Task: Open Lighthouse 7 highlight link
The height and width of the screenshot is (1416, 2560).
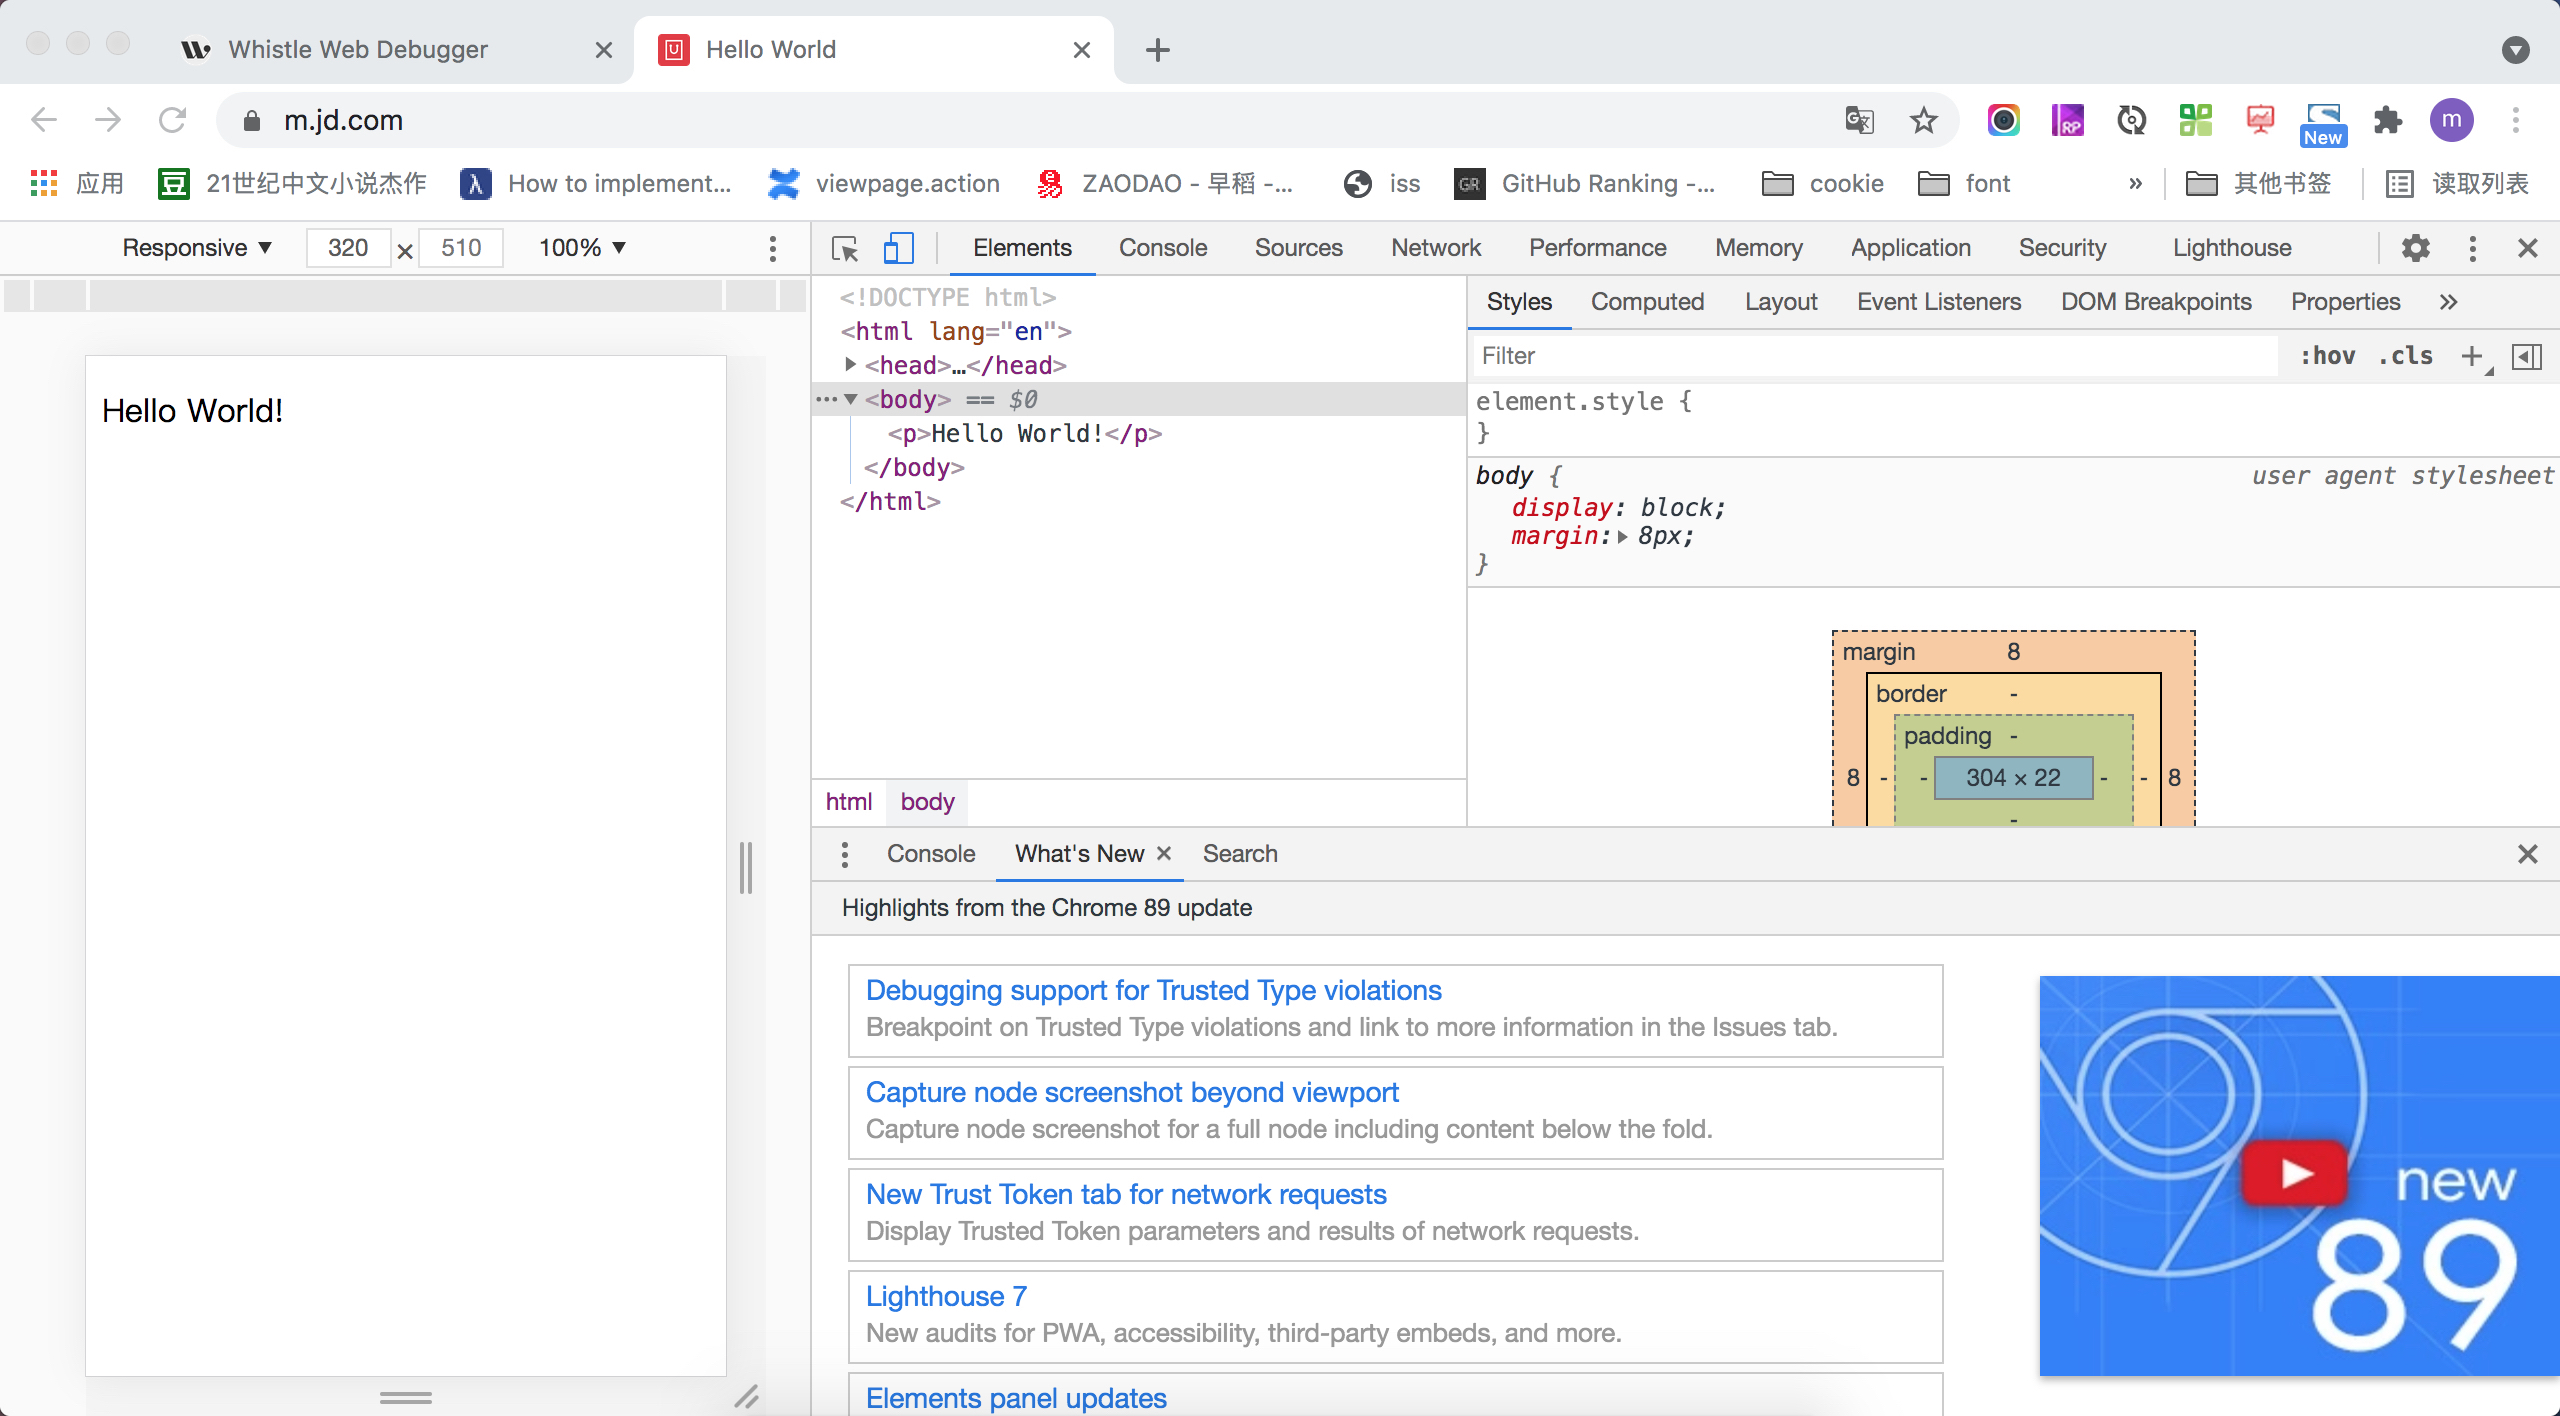Action: 946,1296
